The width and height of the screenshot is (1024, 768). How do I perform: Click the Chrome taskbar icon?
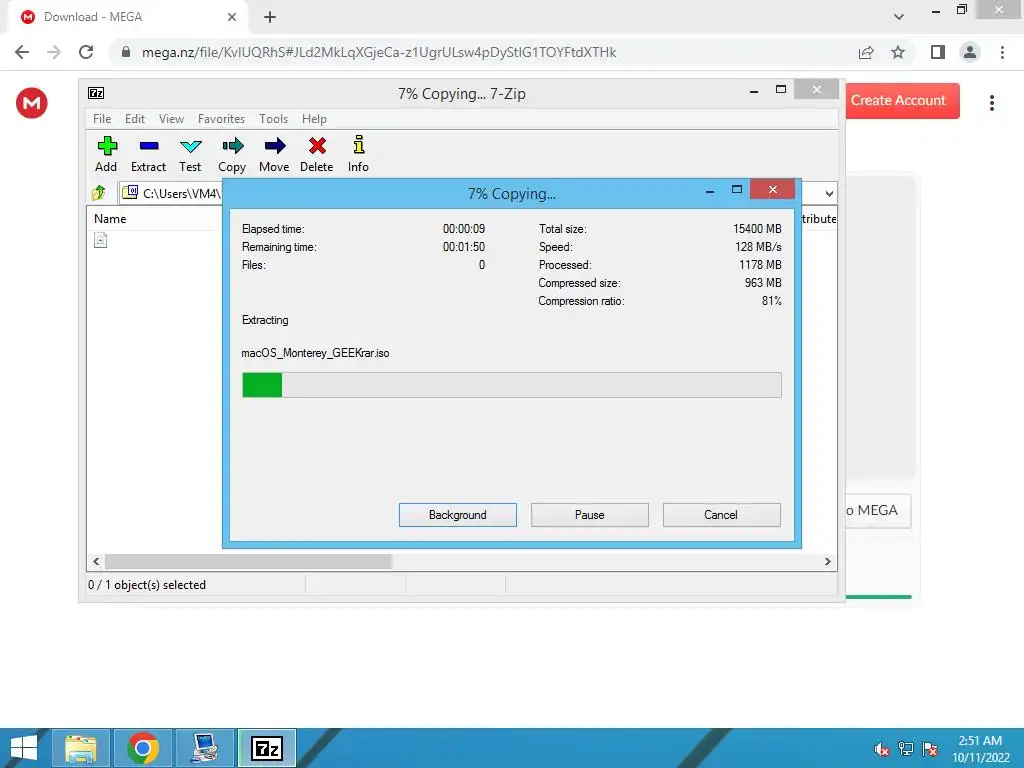(143, 748)
